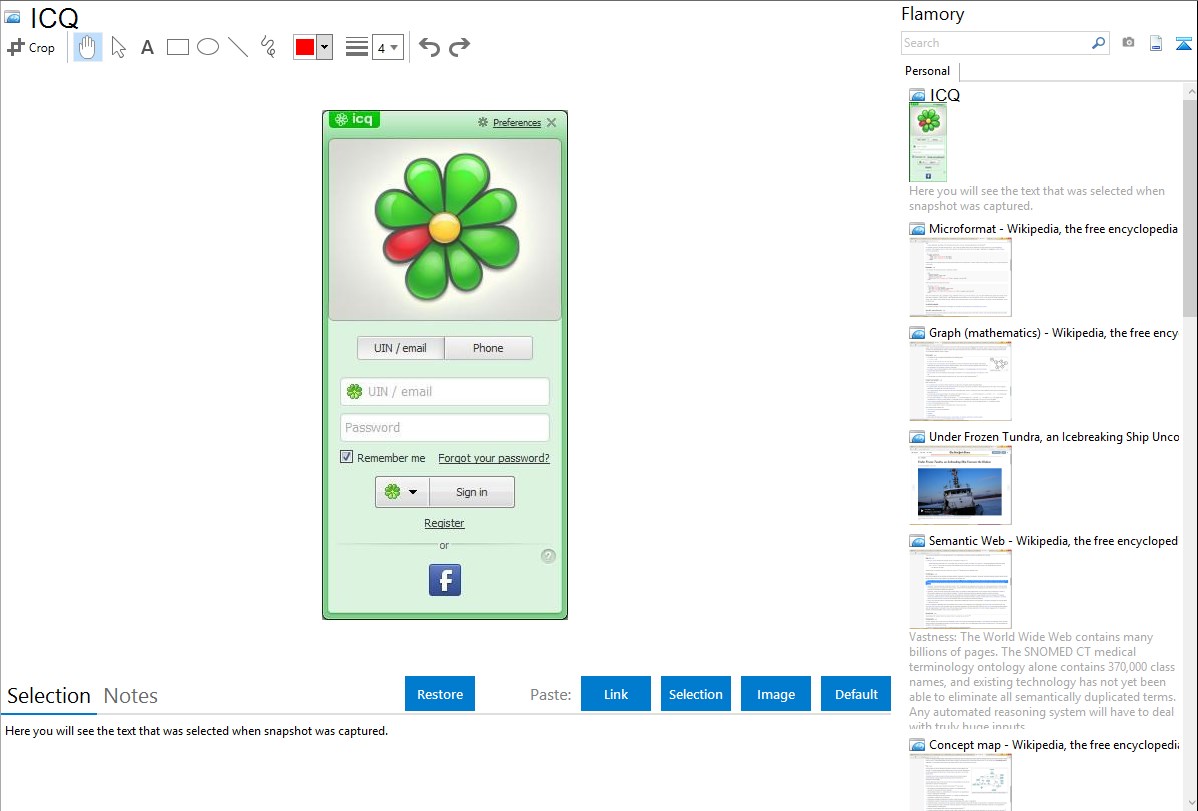The height and width of the screenshot is (811, 1198).
Task: Open the Register link
Action: point(444,523)
